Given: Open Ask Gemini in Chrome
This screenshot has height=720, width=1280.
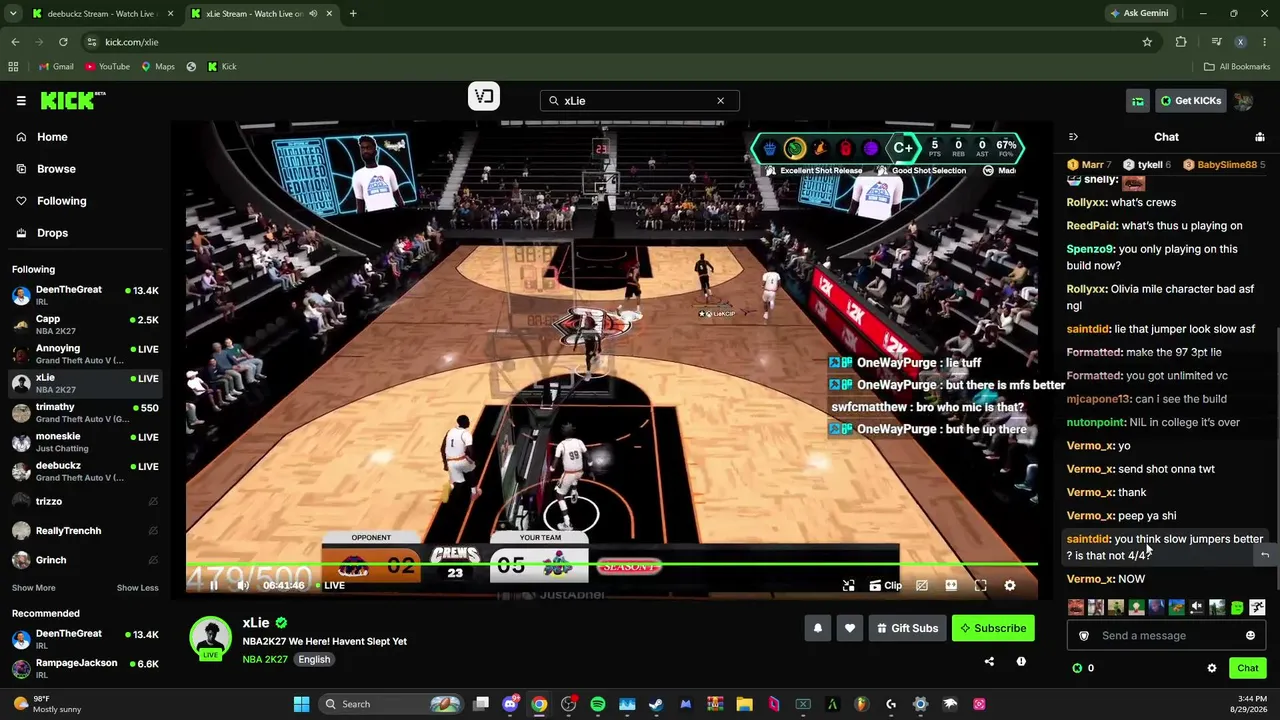Looking at the screenshot, I should [x=1139, y=14].
